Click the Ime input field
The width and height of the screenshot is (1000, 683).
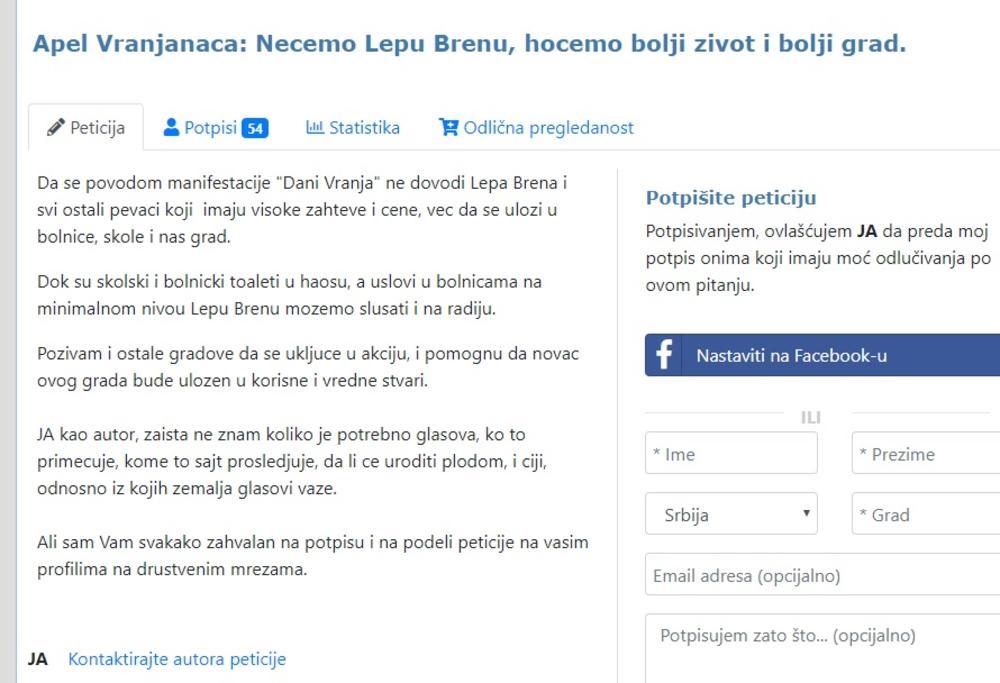click(x=731, y=454)
